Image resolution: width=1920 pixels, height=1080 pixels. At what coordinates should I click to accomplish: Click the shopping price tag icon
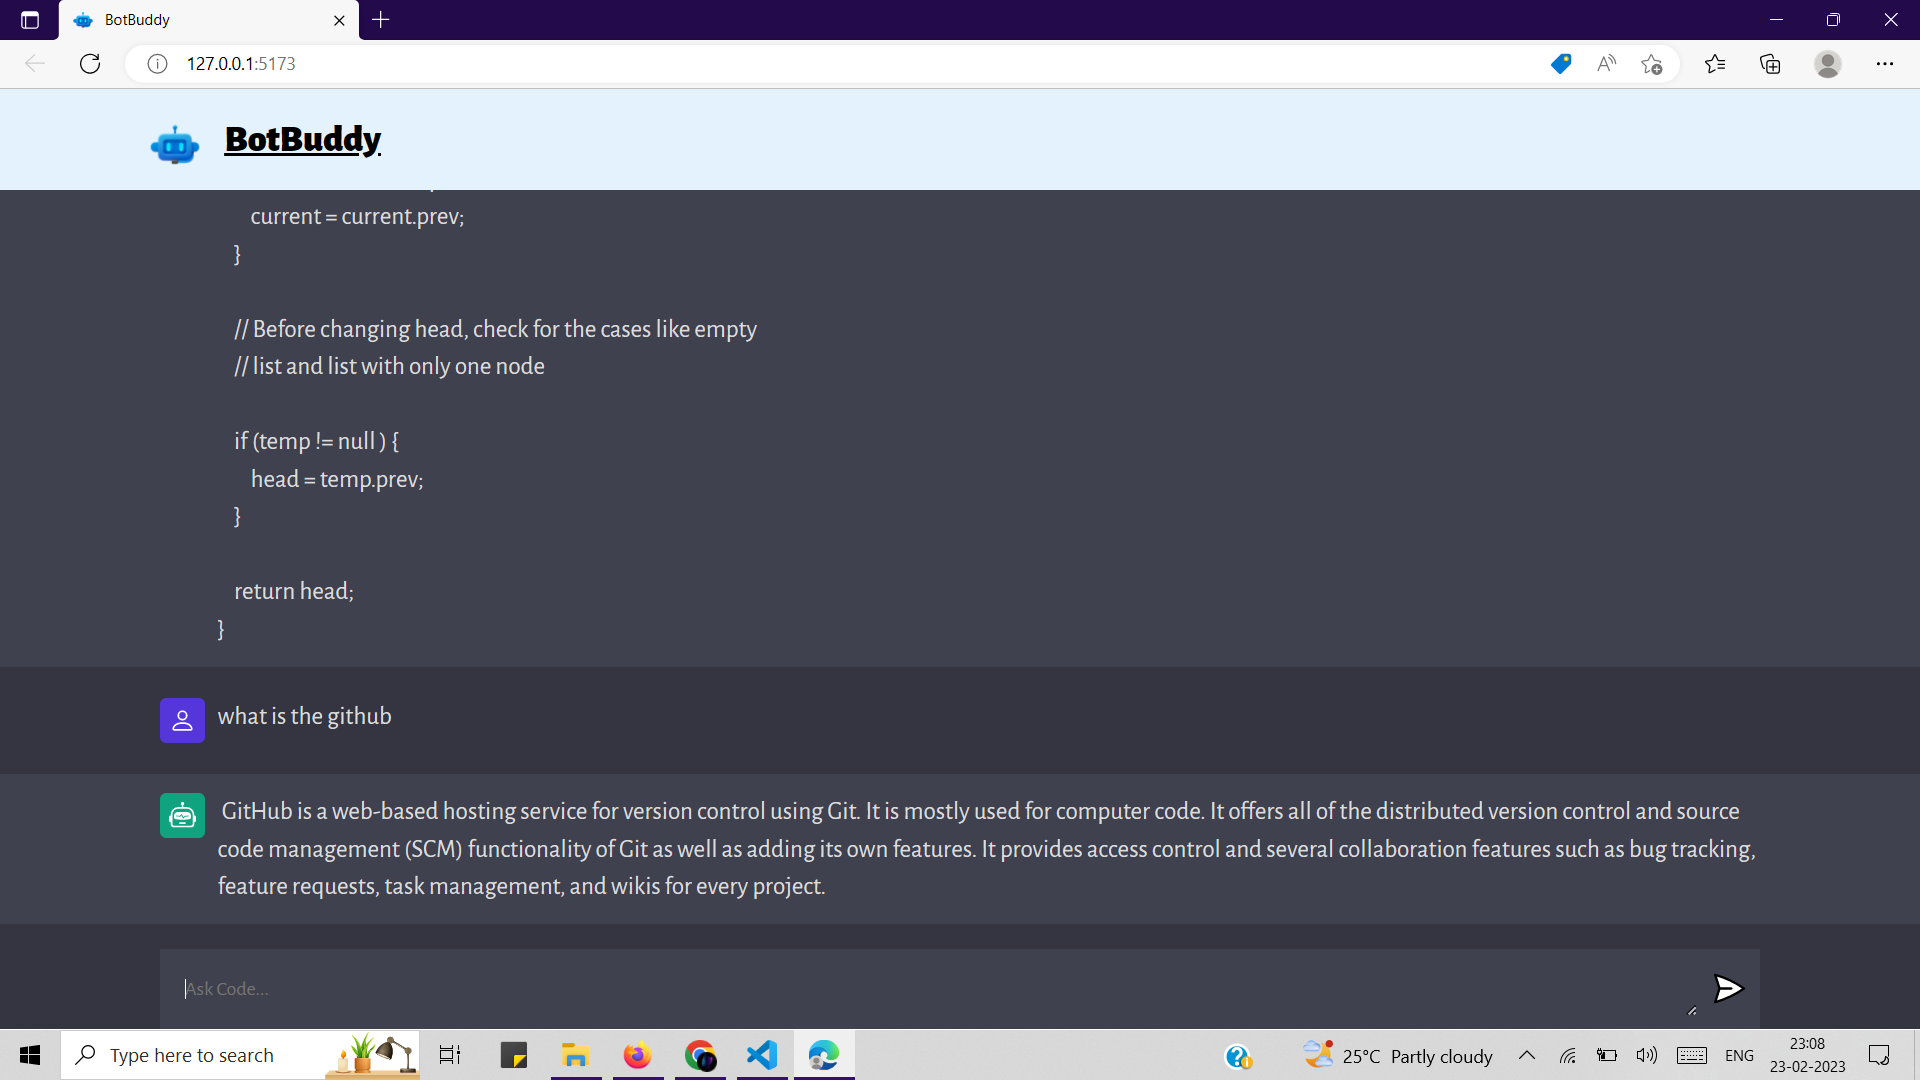(1560, 64)
